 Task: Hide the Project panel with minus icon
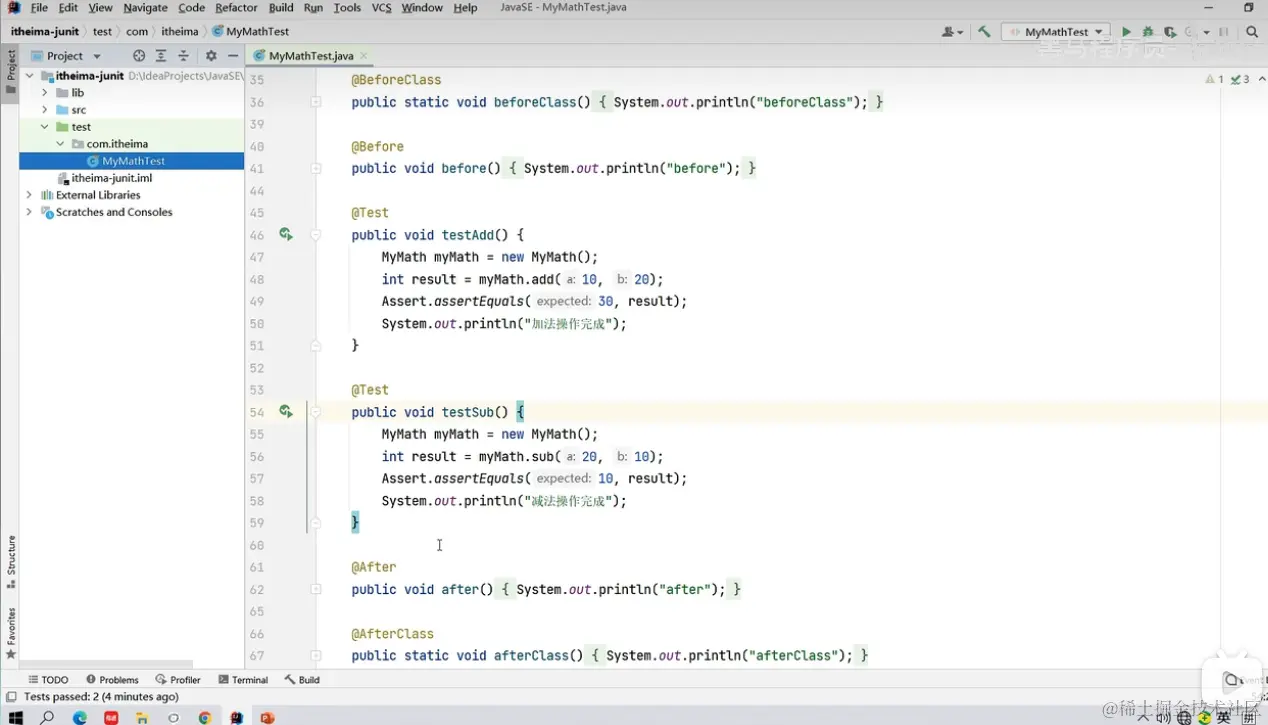tap(233, 56)
